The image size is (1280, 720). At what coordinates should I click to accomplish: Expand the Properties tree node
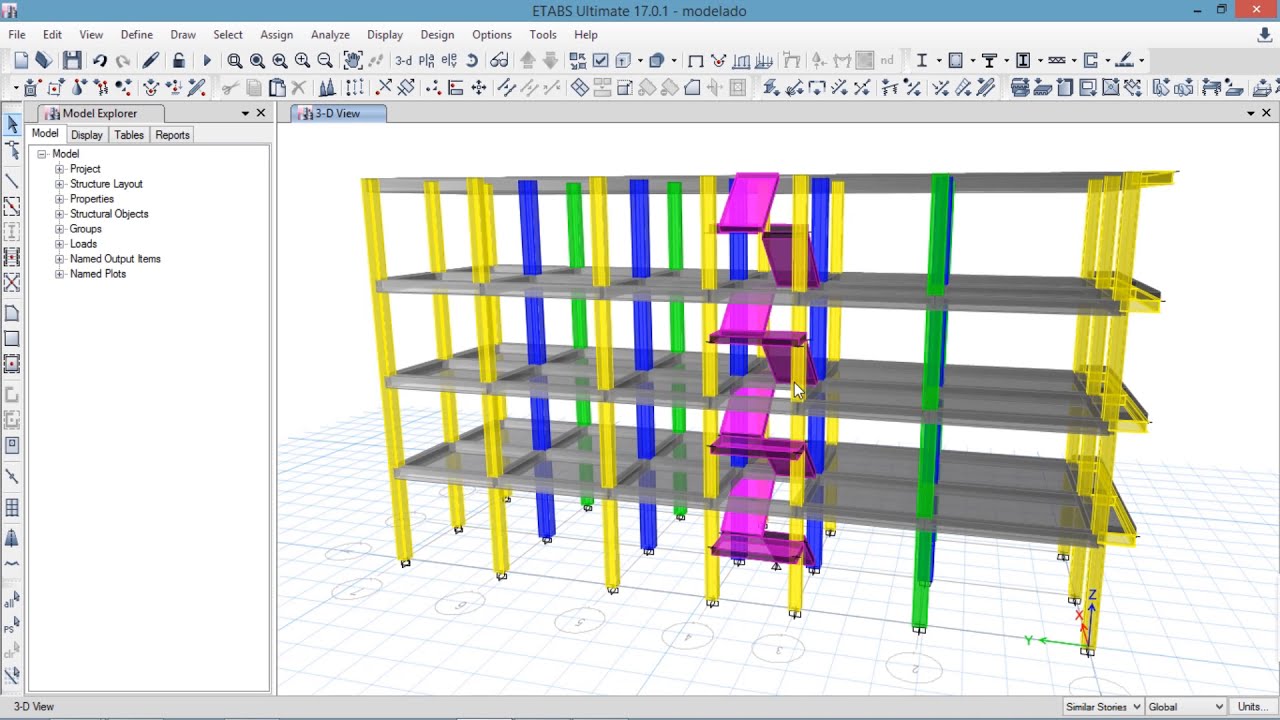point(59,199)
